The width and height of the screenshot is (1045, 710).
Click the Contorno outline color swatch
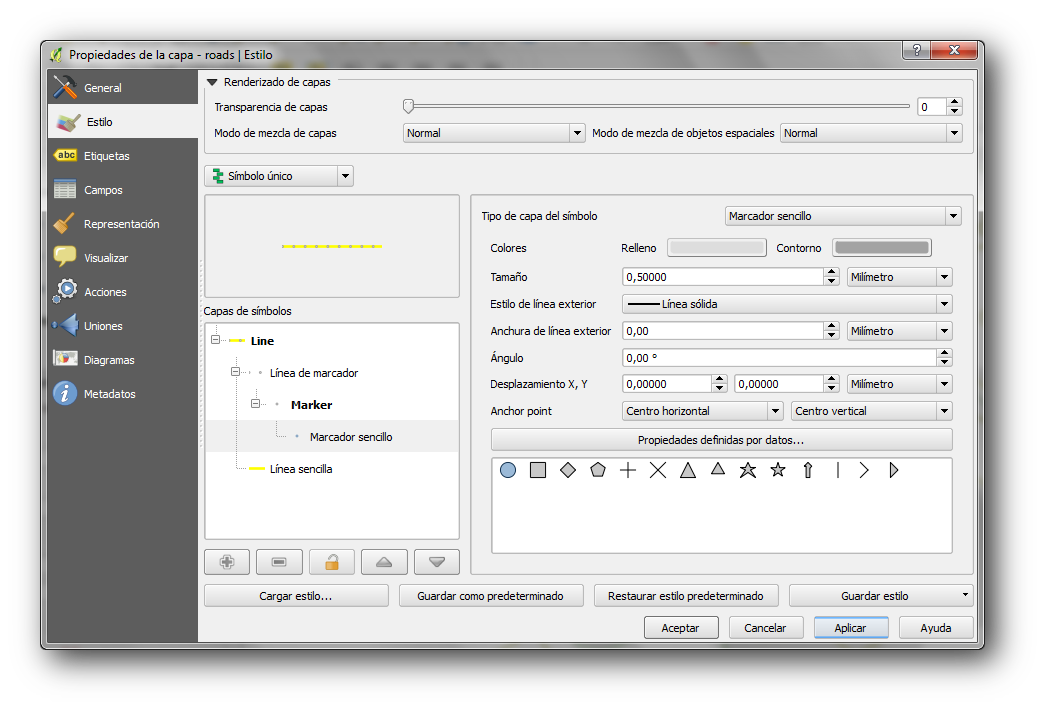click(x=882, y=248)
